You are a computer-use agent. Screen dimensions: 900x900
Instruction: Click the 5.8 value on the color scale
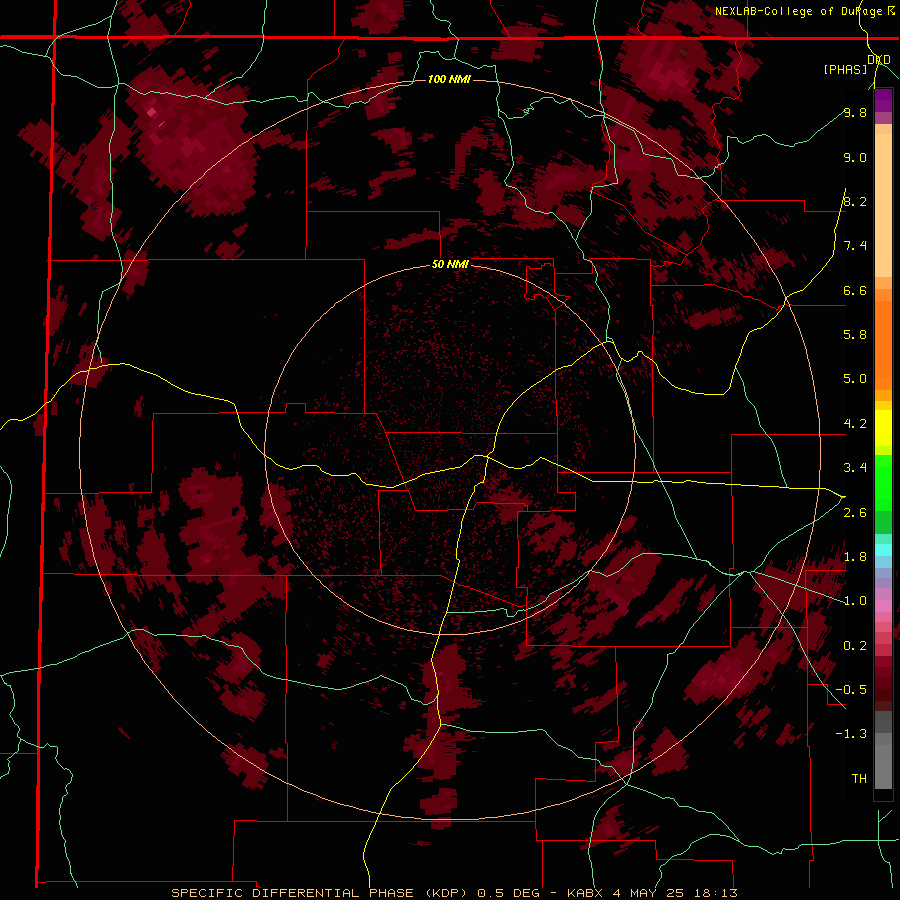(855, 334)
